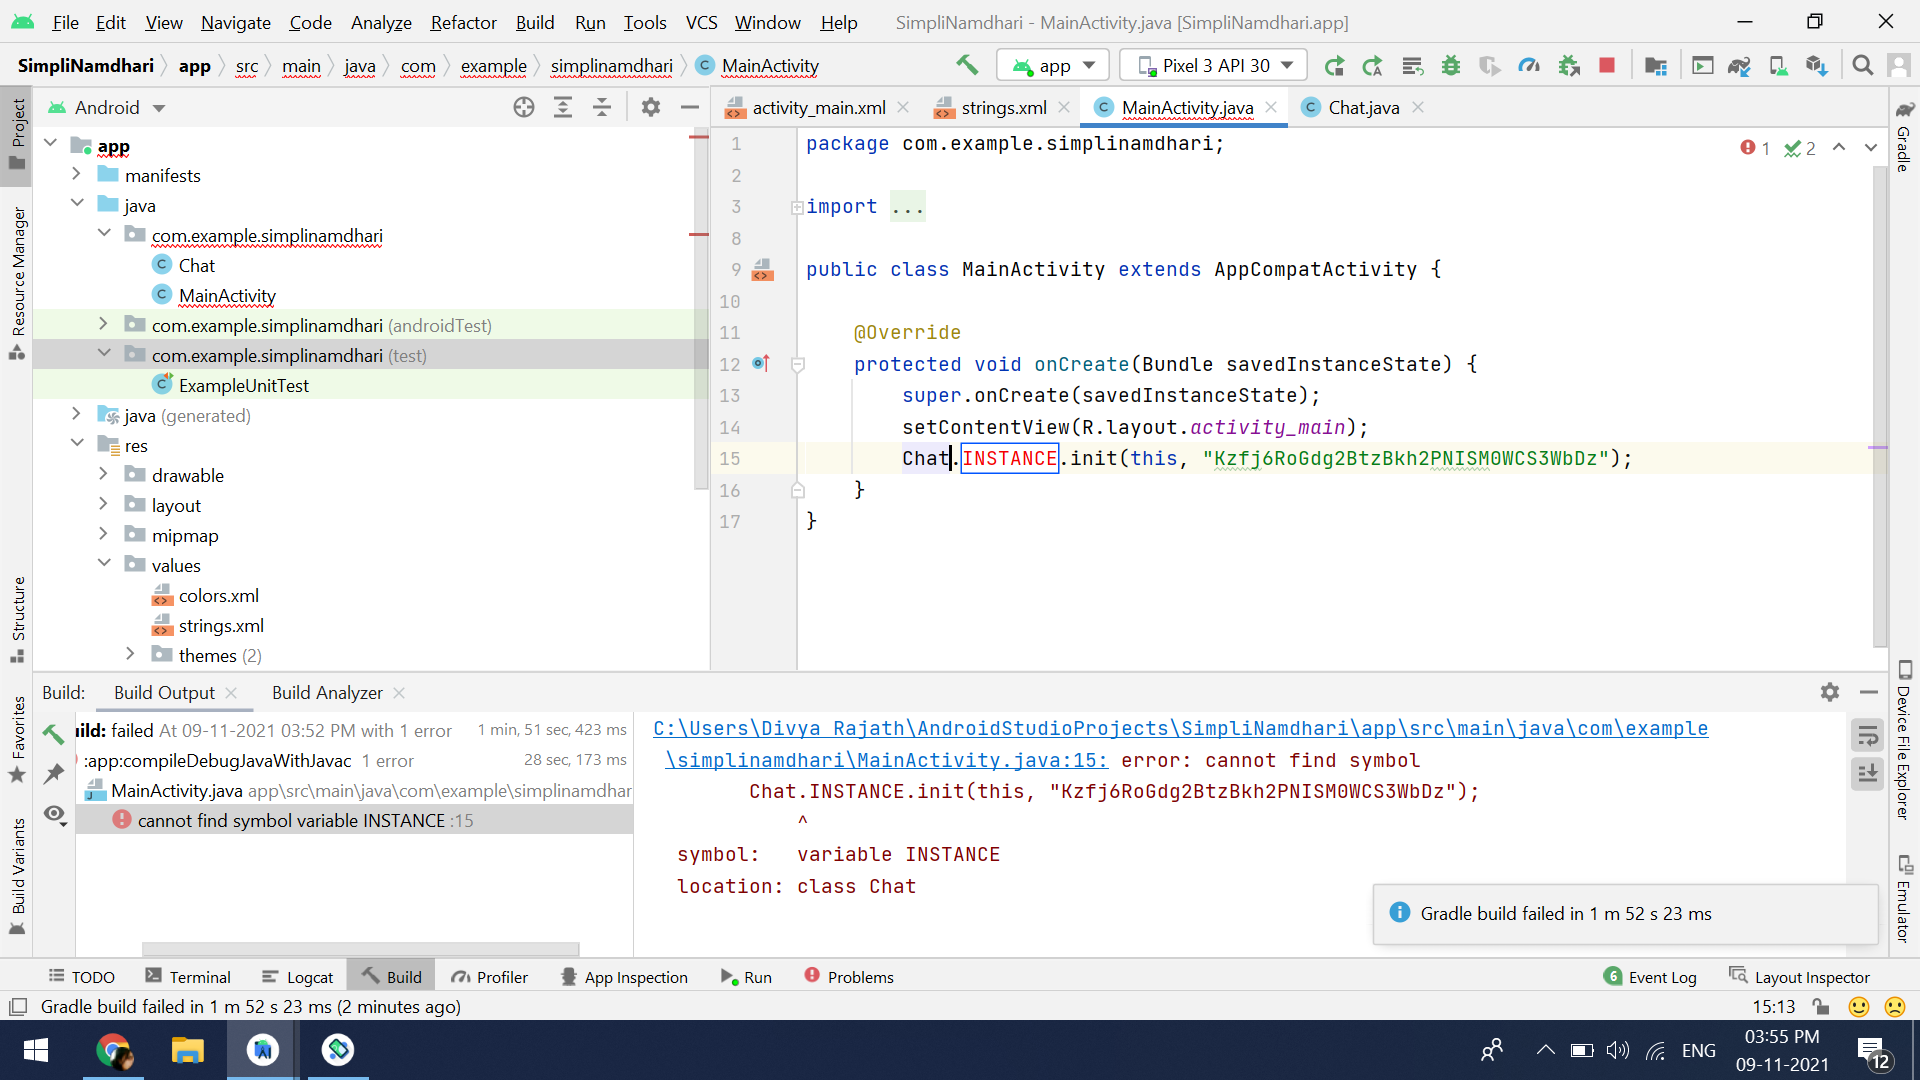The height and width of the screenshot is (1080, 1920).
Task: Stop the running build with Stop button
Action: [x=1607, y=65]
